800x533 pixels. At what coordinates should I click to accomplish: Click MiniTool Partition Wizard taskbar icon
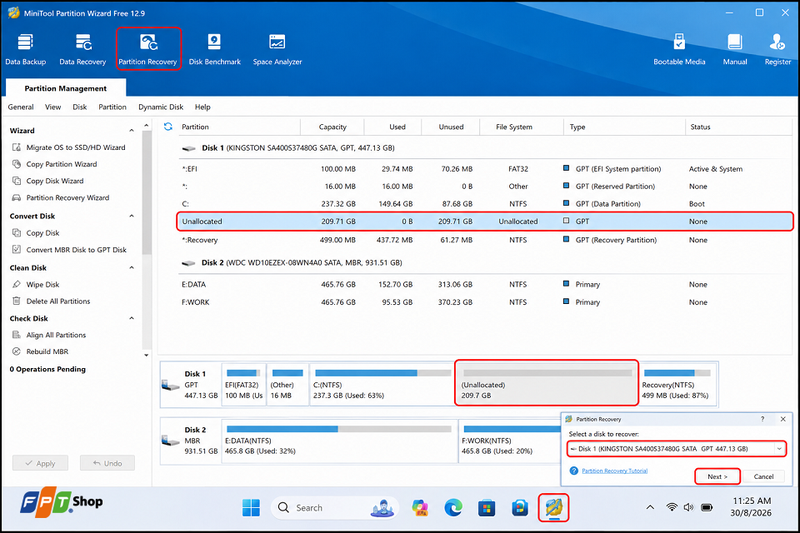(x=554, y=508)
